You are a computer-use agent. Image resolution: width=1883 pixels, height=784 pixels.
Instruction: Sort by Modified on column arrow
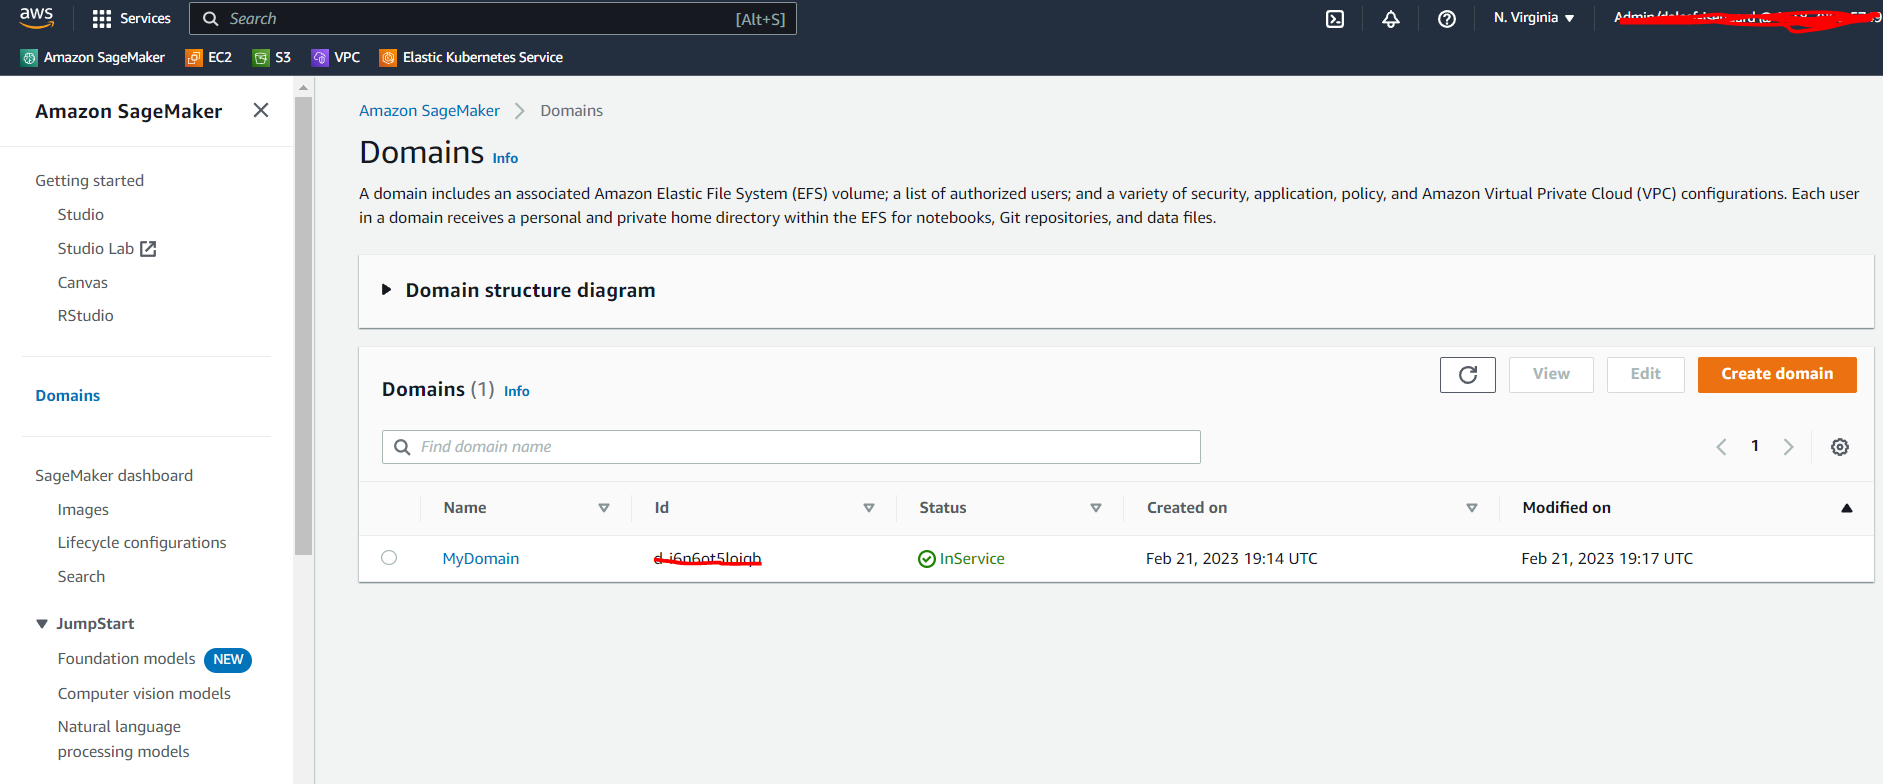coord(1847,508)
